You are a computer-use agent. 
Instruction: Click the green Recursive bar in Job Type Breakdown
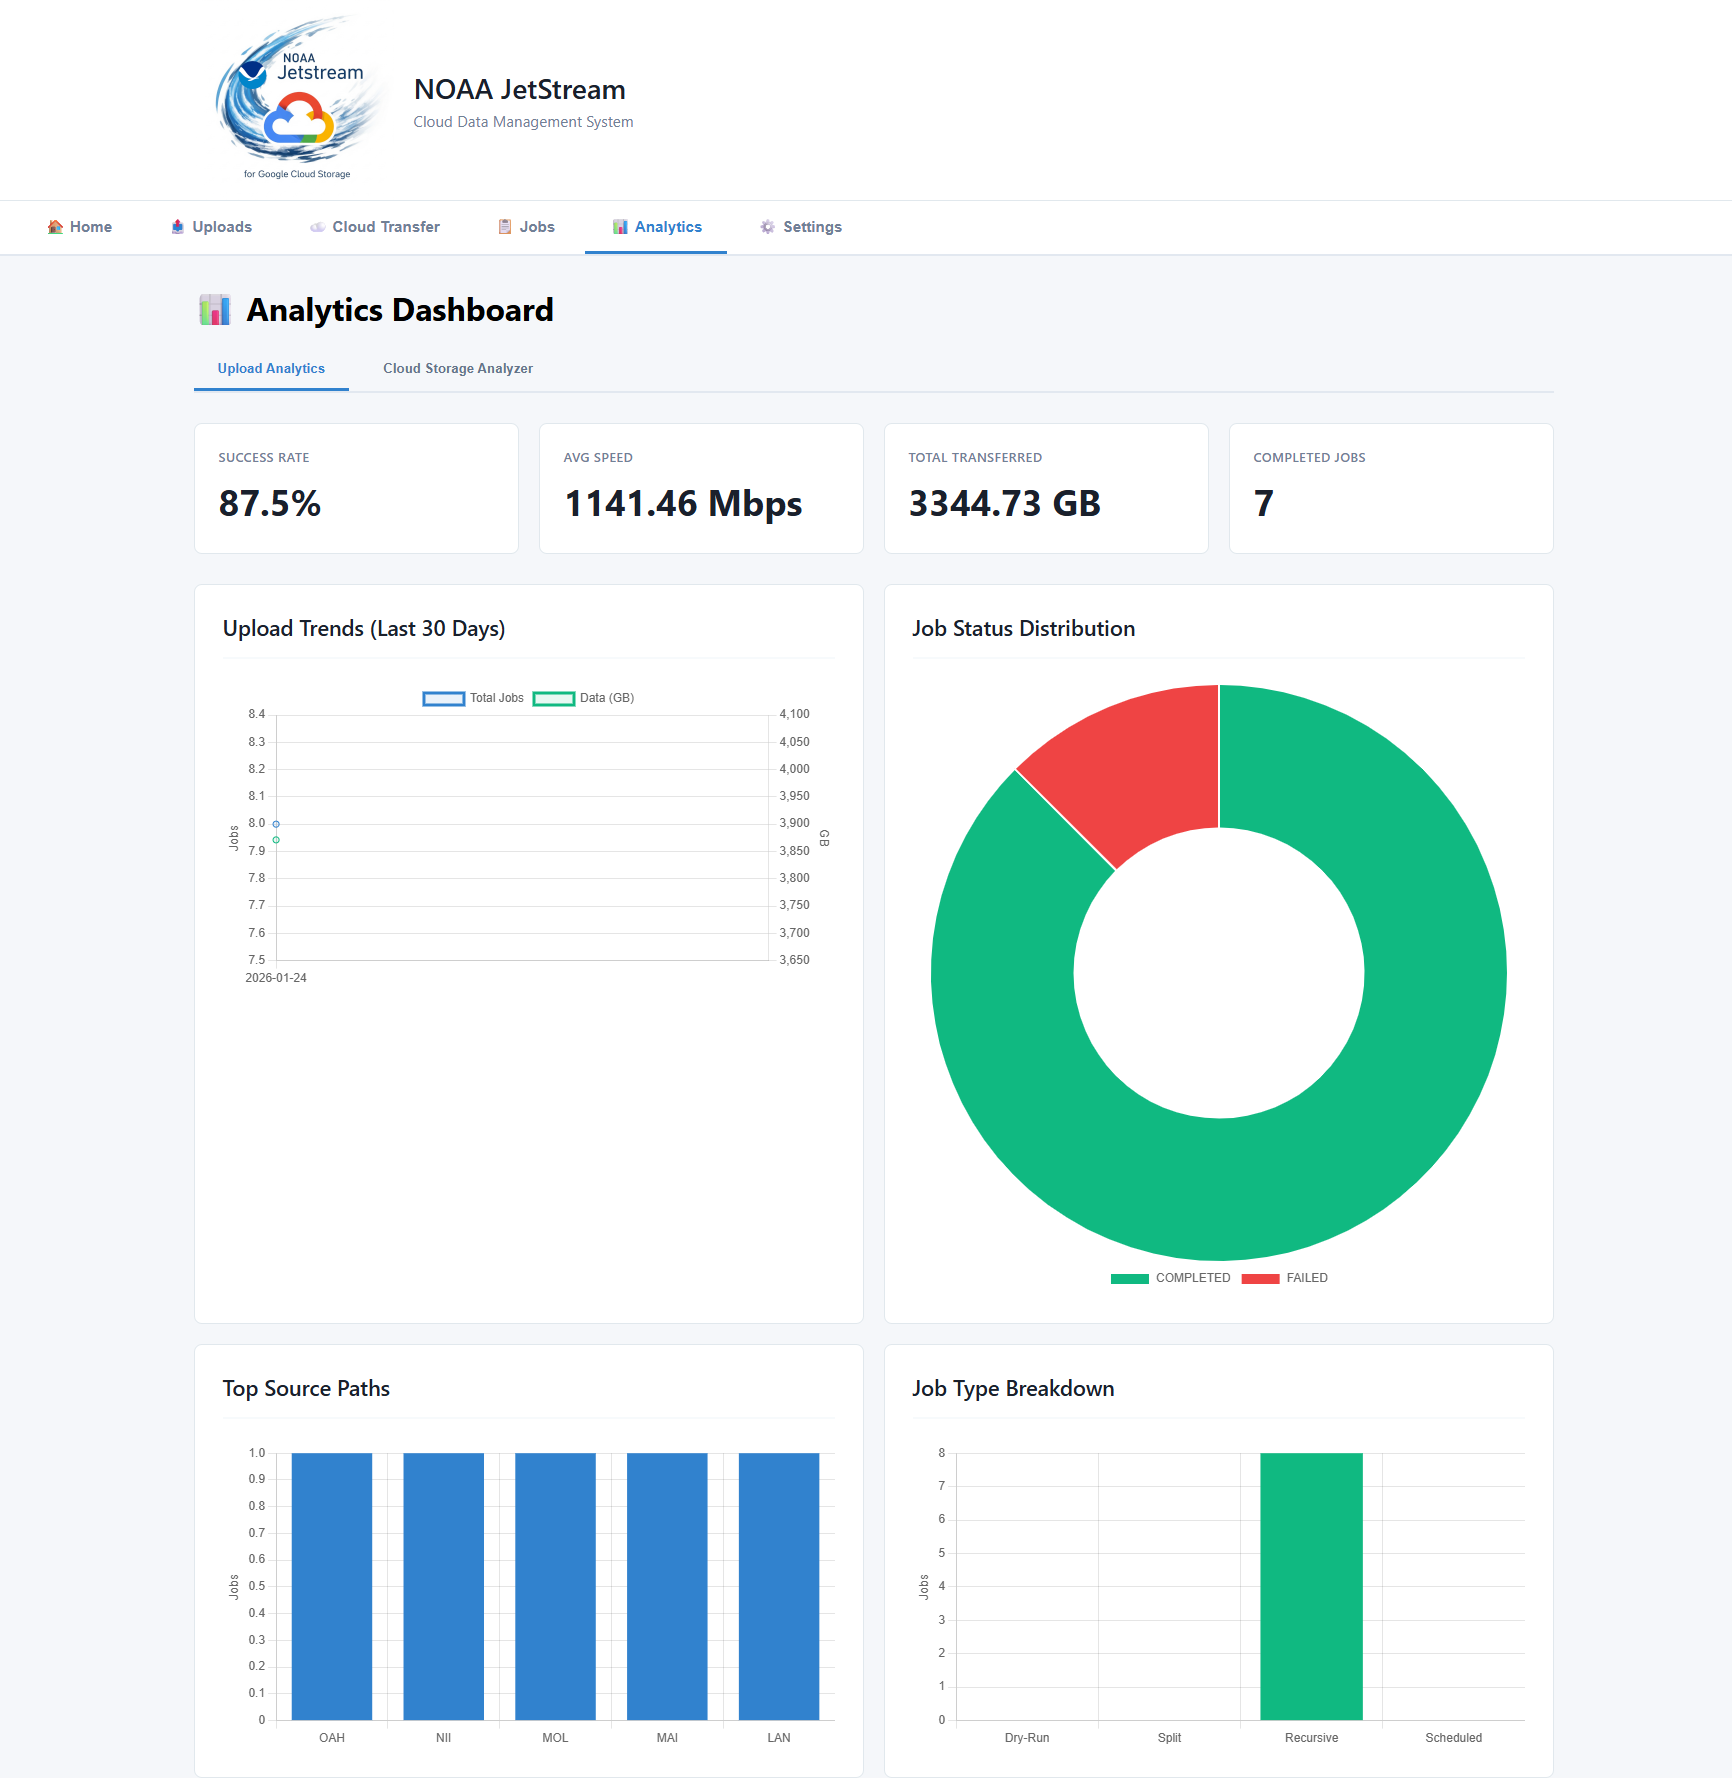click(x=1311, y=1590)
